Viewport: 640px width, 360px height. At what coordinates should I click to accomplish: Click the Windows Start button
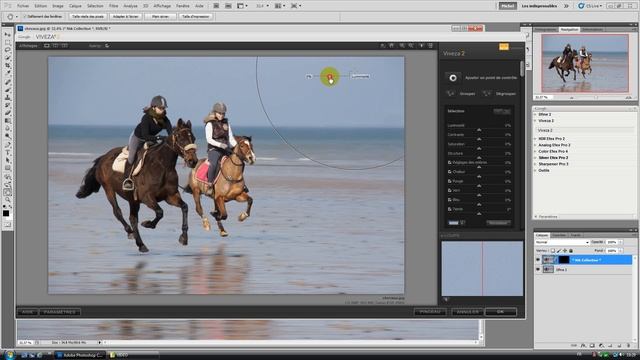[9, 355]
